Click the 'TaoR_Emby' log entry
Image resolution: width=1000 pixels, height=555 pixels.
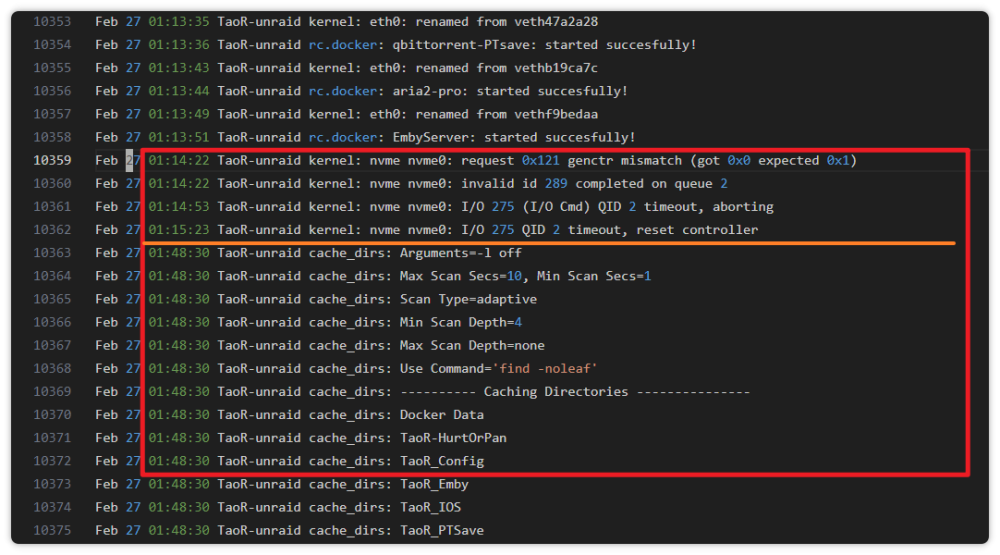click(434, 484)
